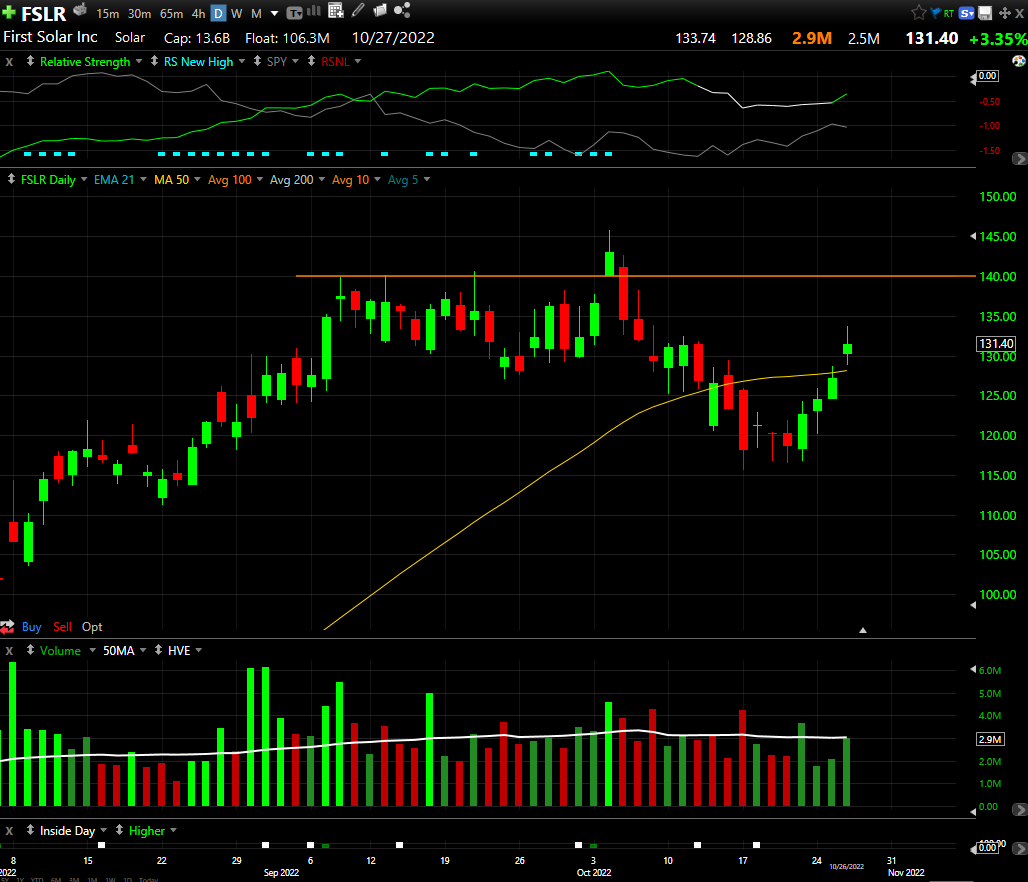Click reorder arrows beside Relative Strength

(x=30, y=61)
